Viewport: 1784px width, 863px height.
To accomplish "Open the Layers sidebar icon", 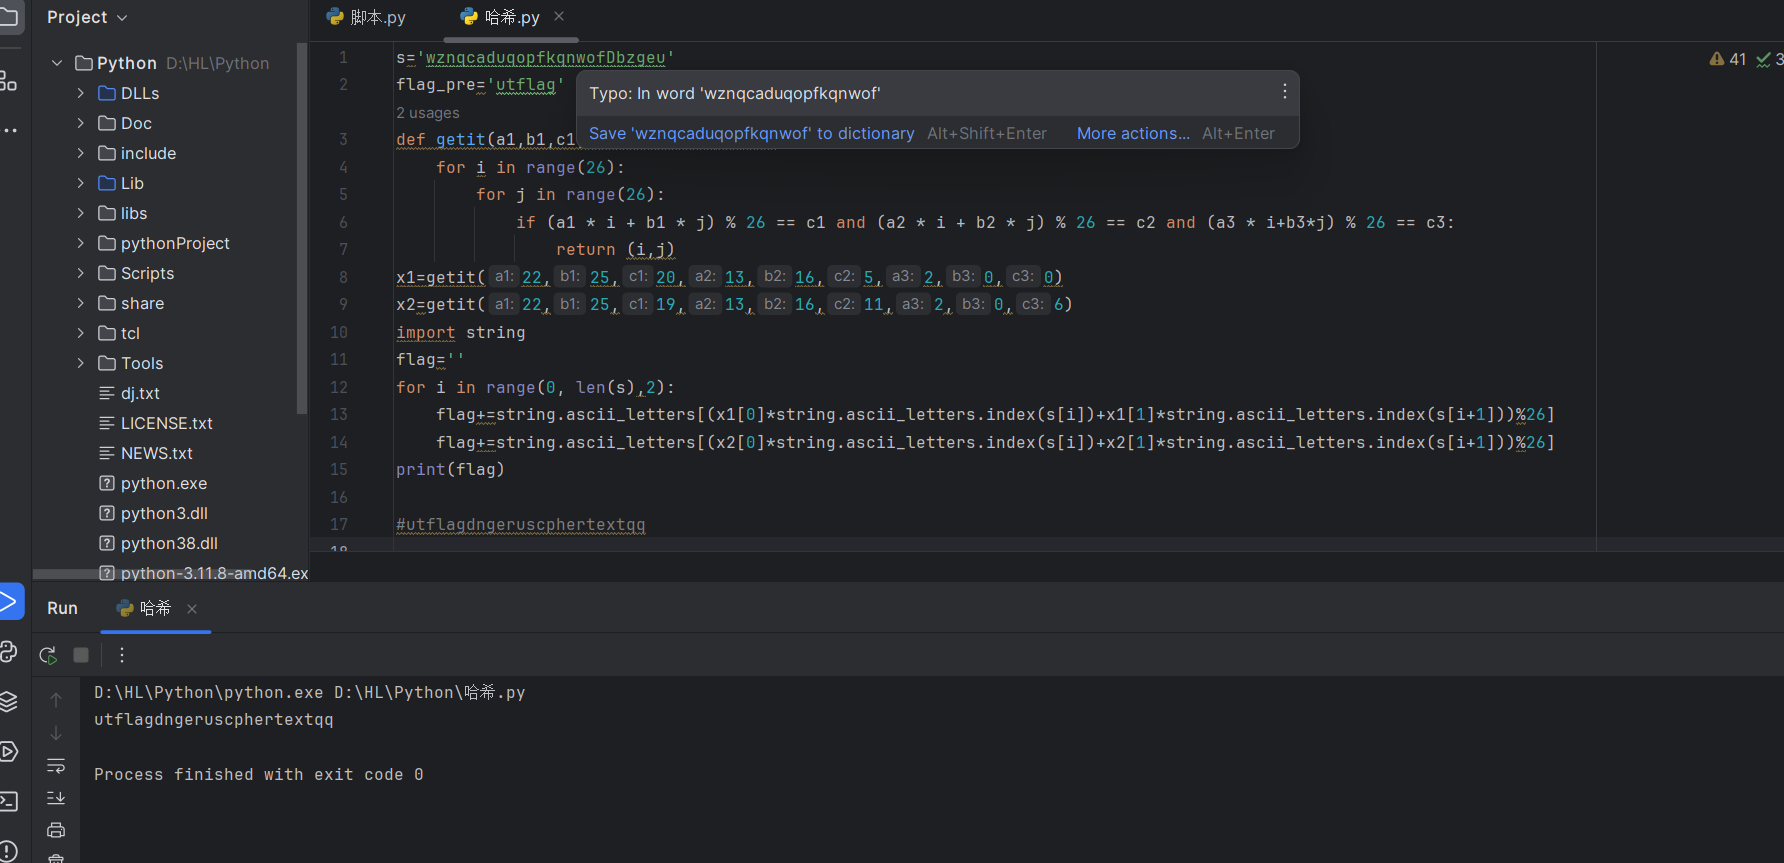I will coord(9,702).
